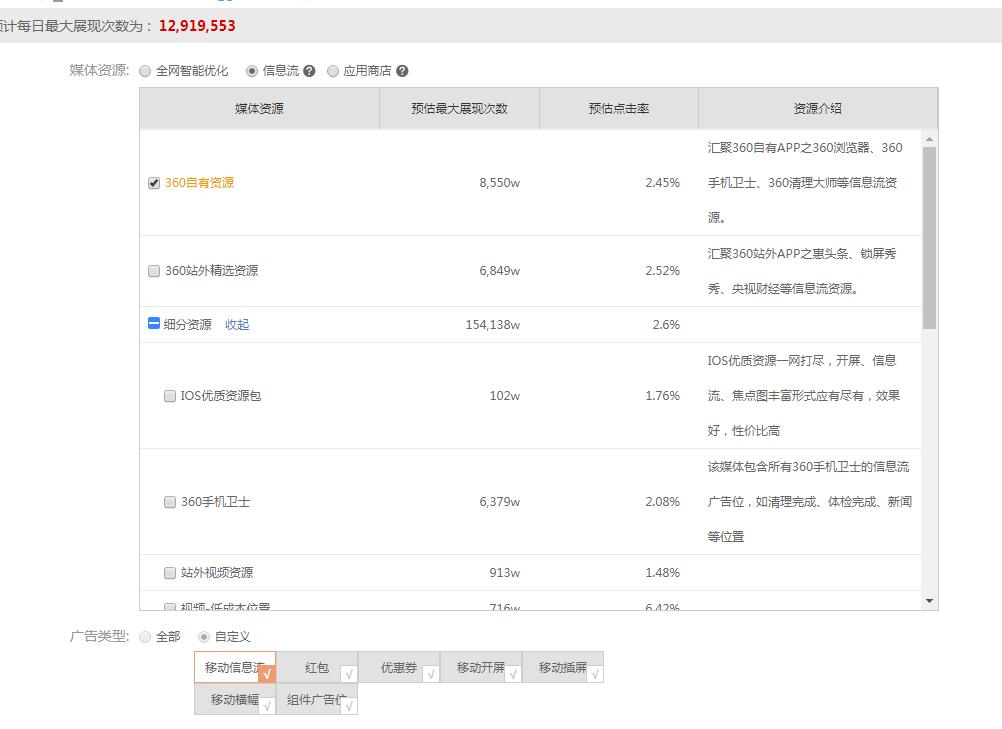Click the help icon beside 信息流
Image resolution: width=1002 pixels, height=729 pixels.
click(310, 71)
